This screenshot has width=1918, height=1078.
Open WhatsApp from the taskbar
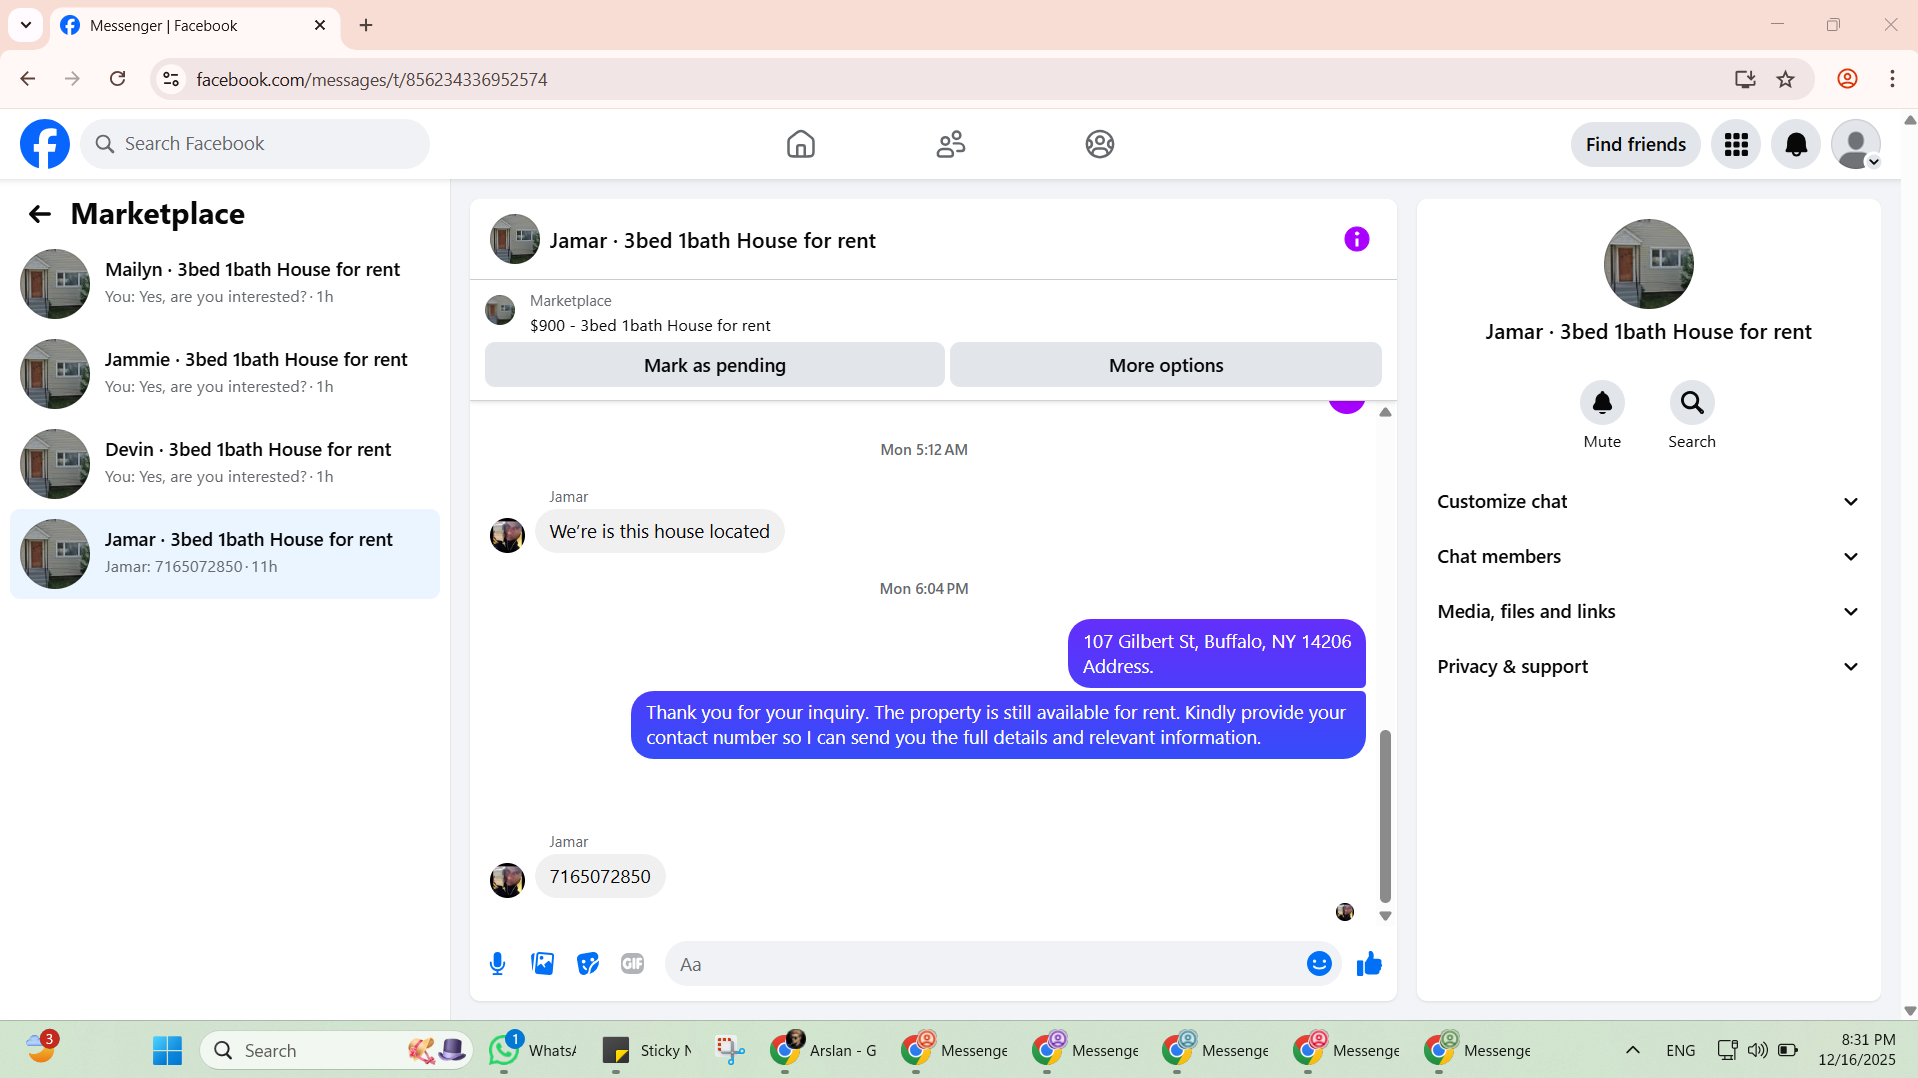click(533, 1050)
